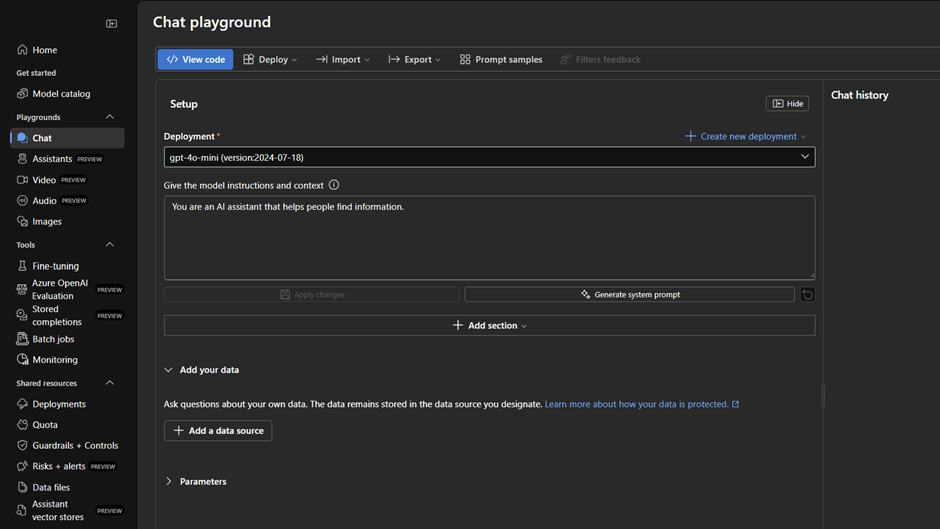This screenshot has height=529, width=940.
Task: Open the Import menu
Action: [x=343, y=60]
